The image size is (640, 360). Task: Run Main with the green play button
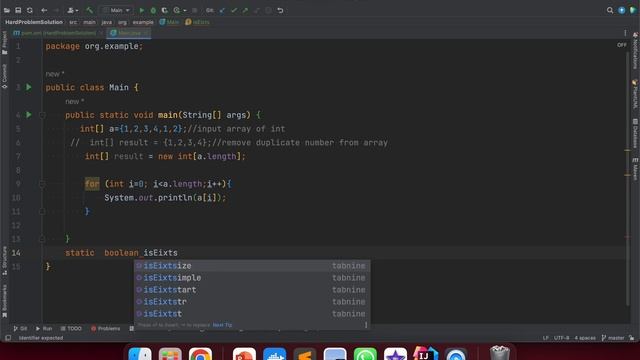[142, 10]
